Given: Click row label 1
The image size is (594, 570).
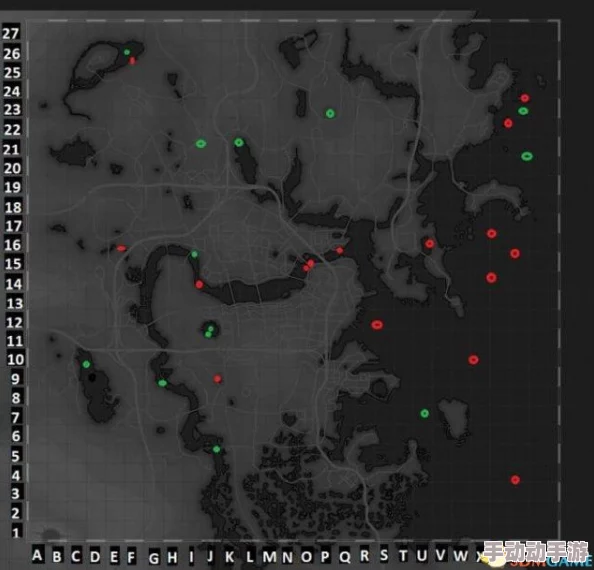Looking at the screenshot, I should (16, 533).
